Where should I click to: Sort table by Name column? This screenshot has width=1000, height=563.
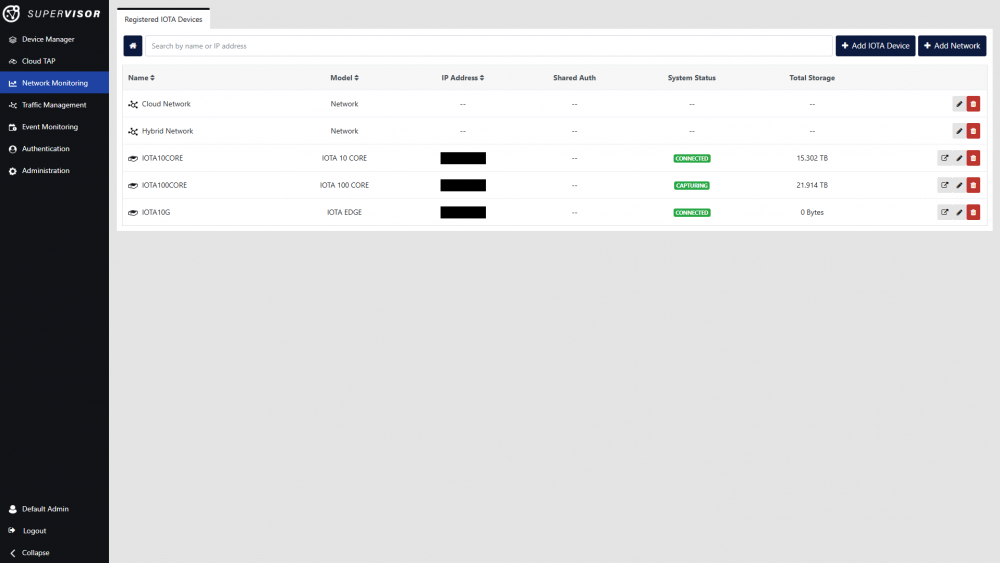coord(141,78)
